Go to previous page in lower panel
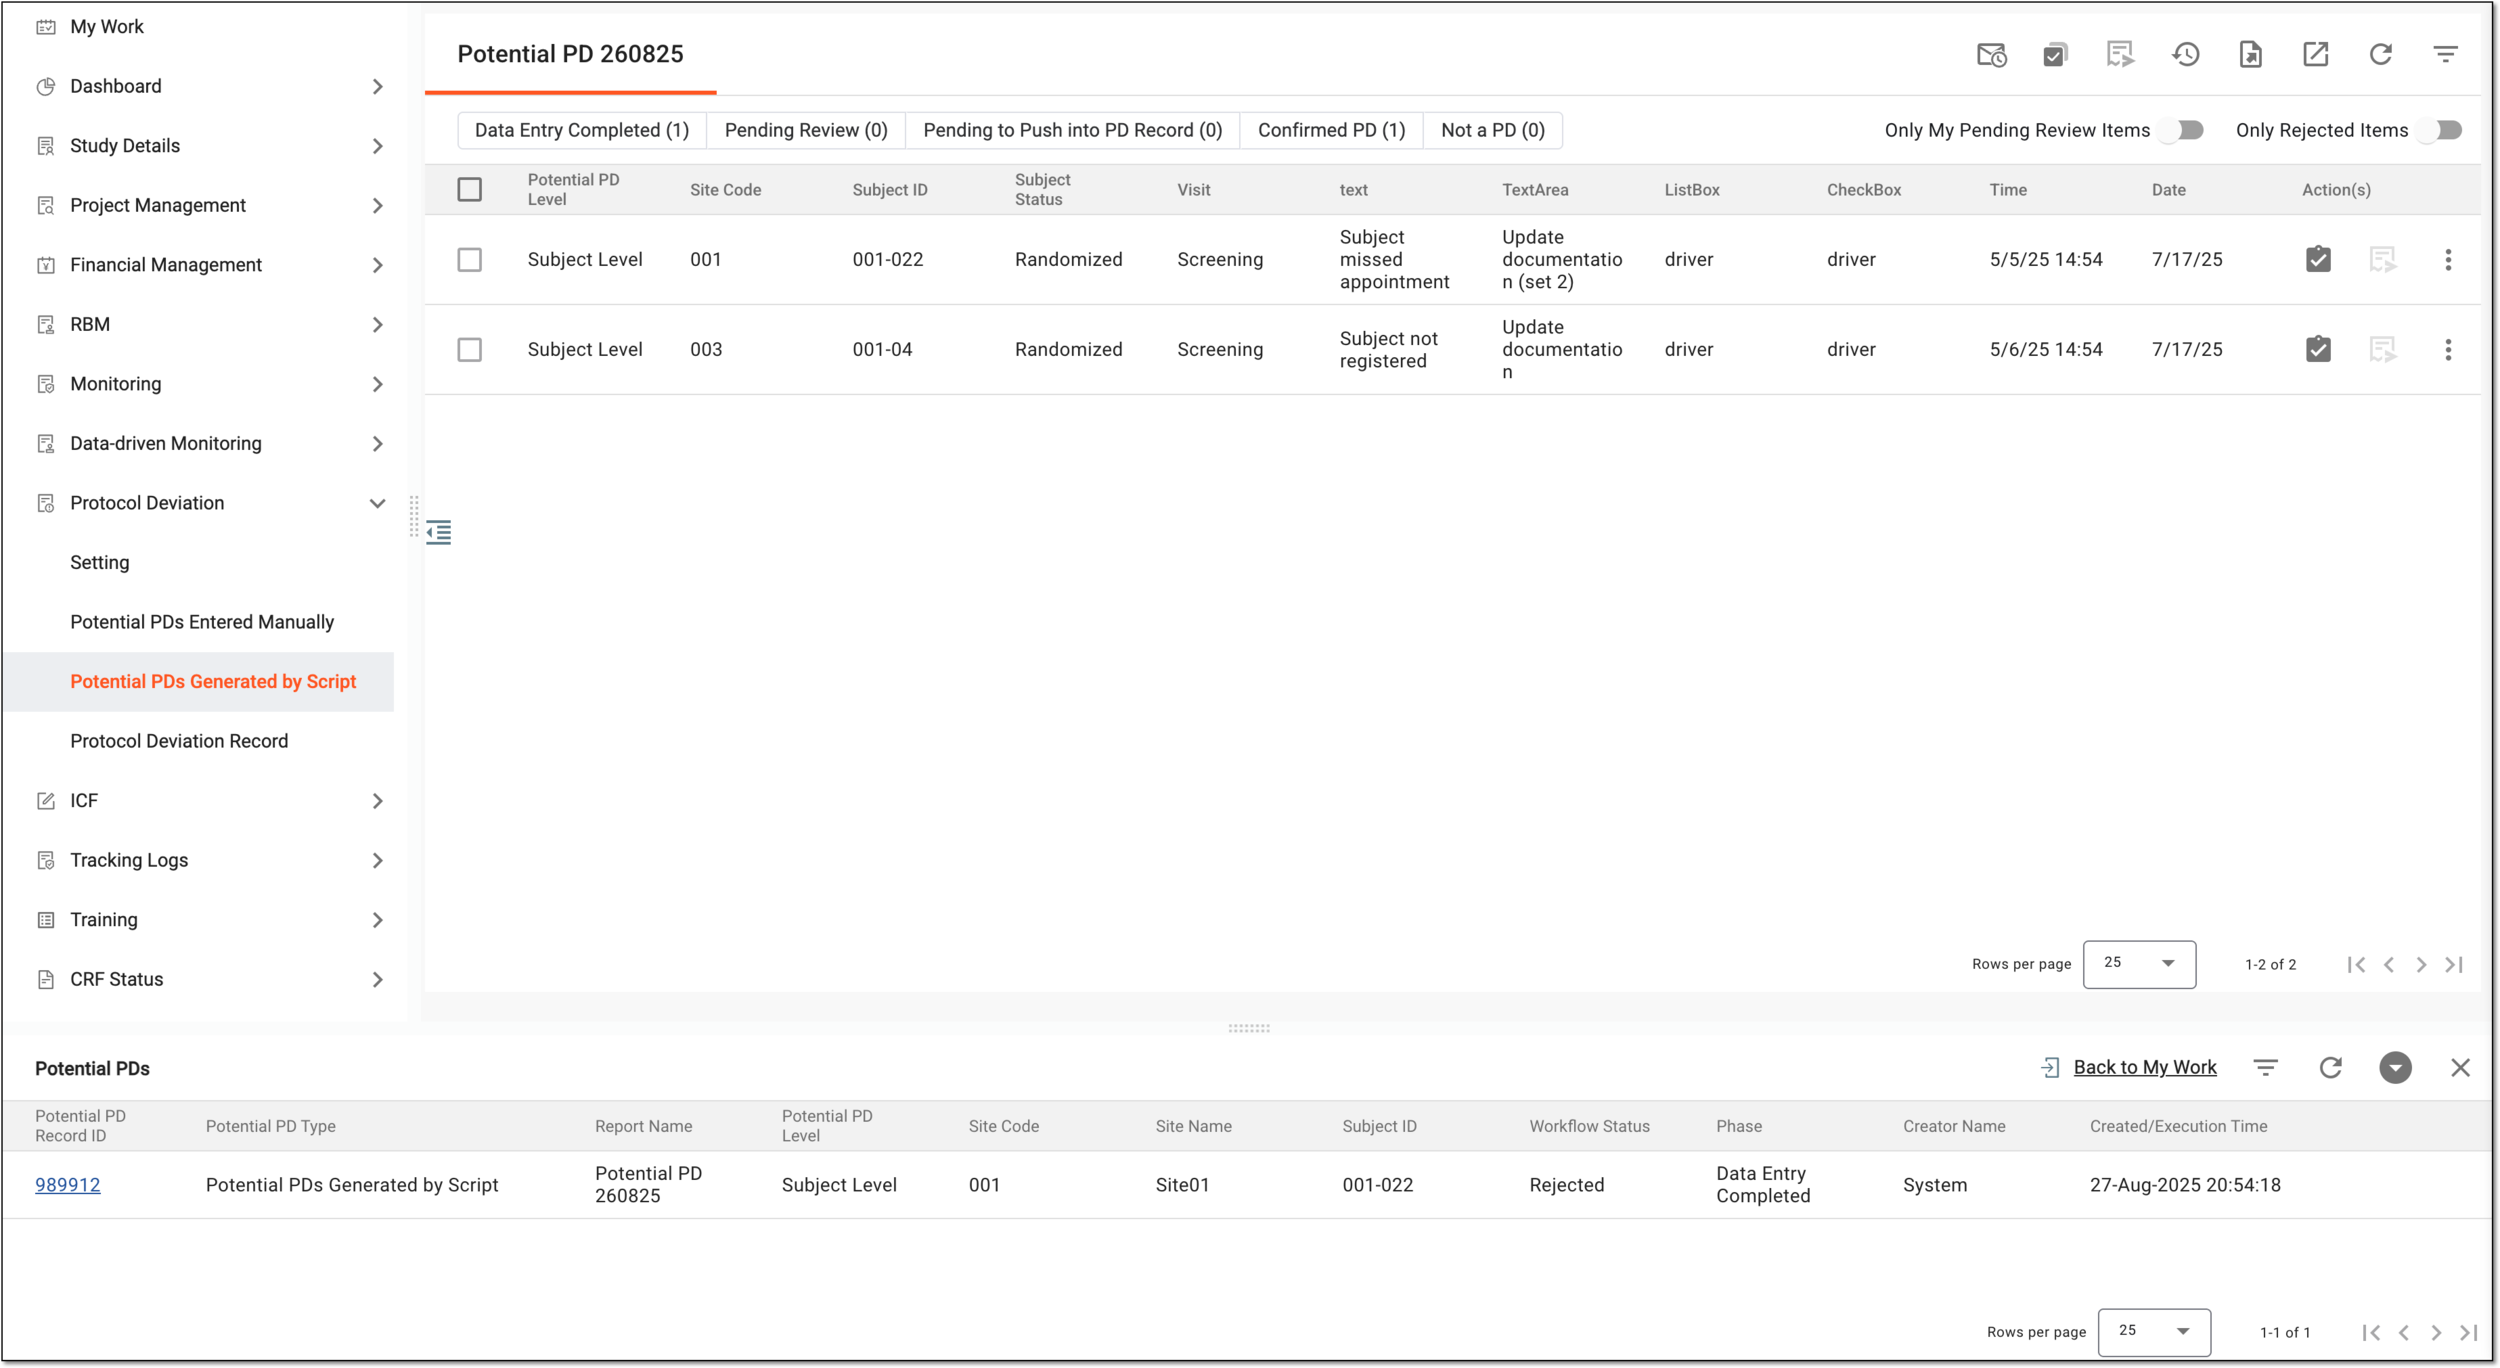This screenshot has height=1368, width=2500. tap(2404, 1333)
